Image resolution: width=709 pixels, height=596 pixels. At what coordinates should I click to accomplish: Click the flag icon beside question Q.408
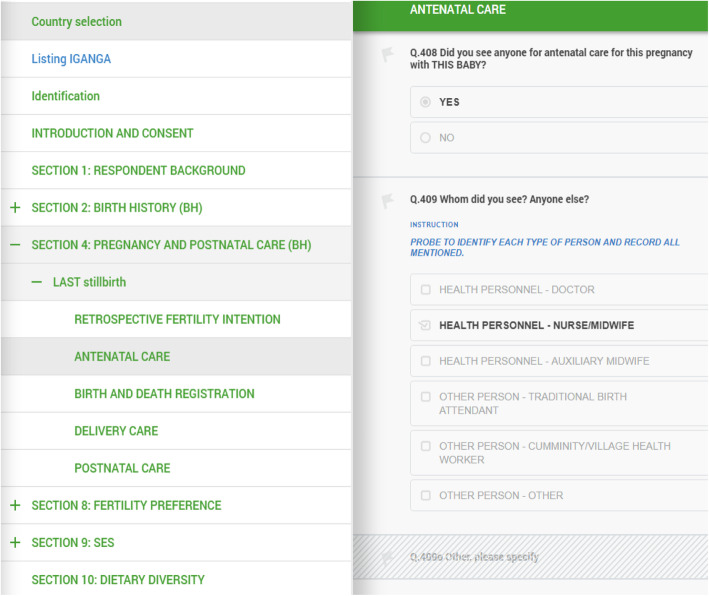(387, 55)
